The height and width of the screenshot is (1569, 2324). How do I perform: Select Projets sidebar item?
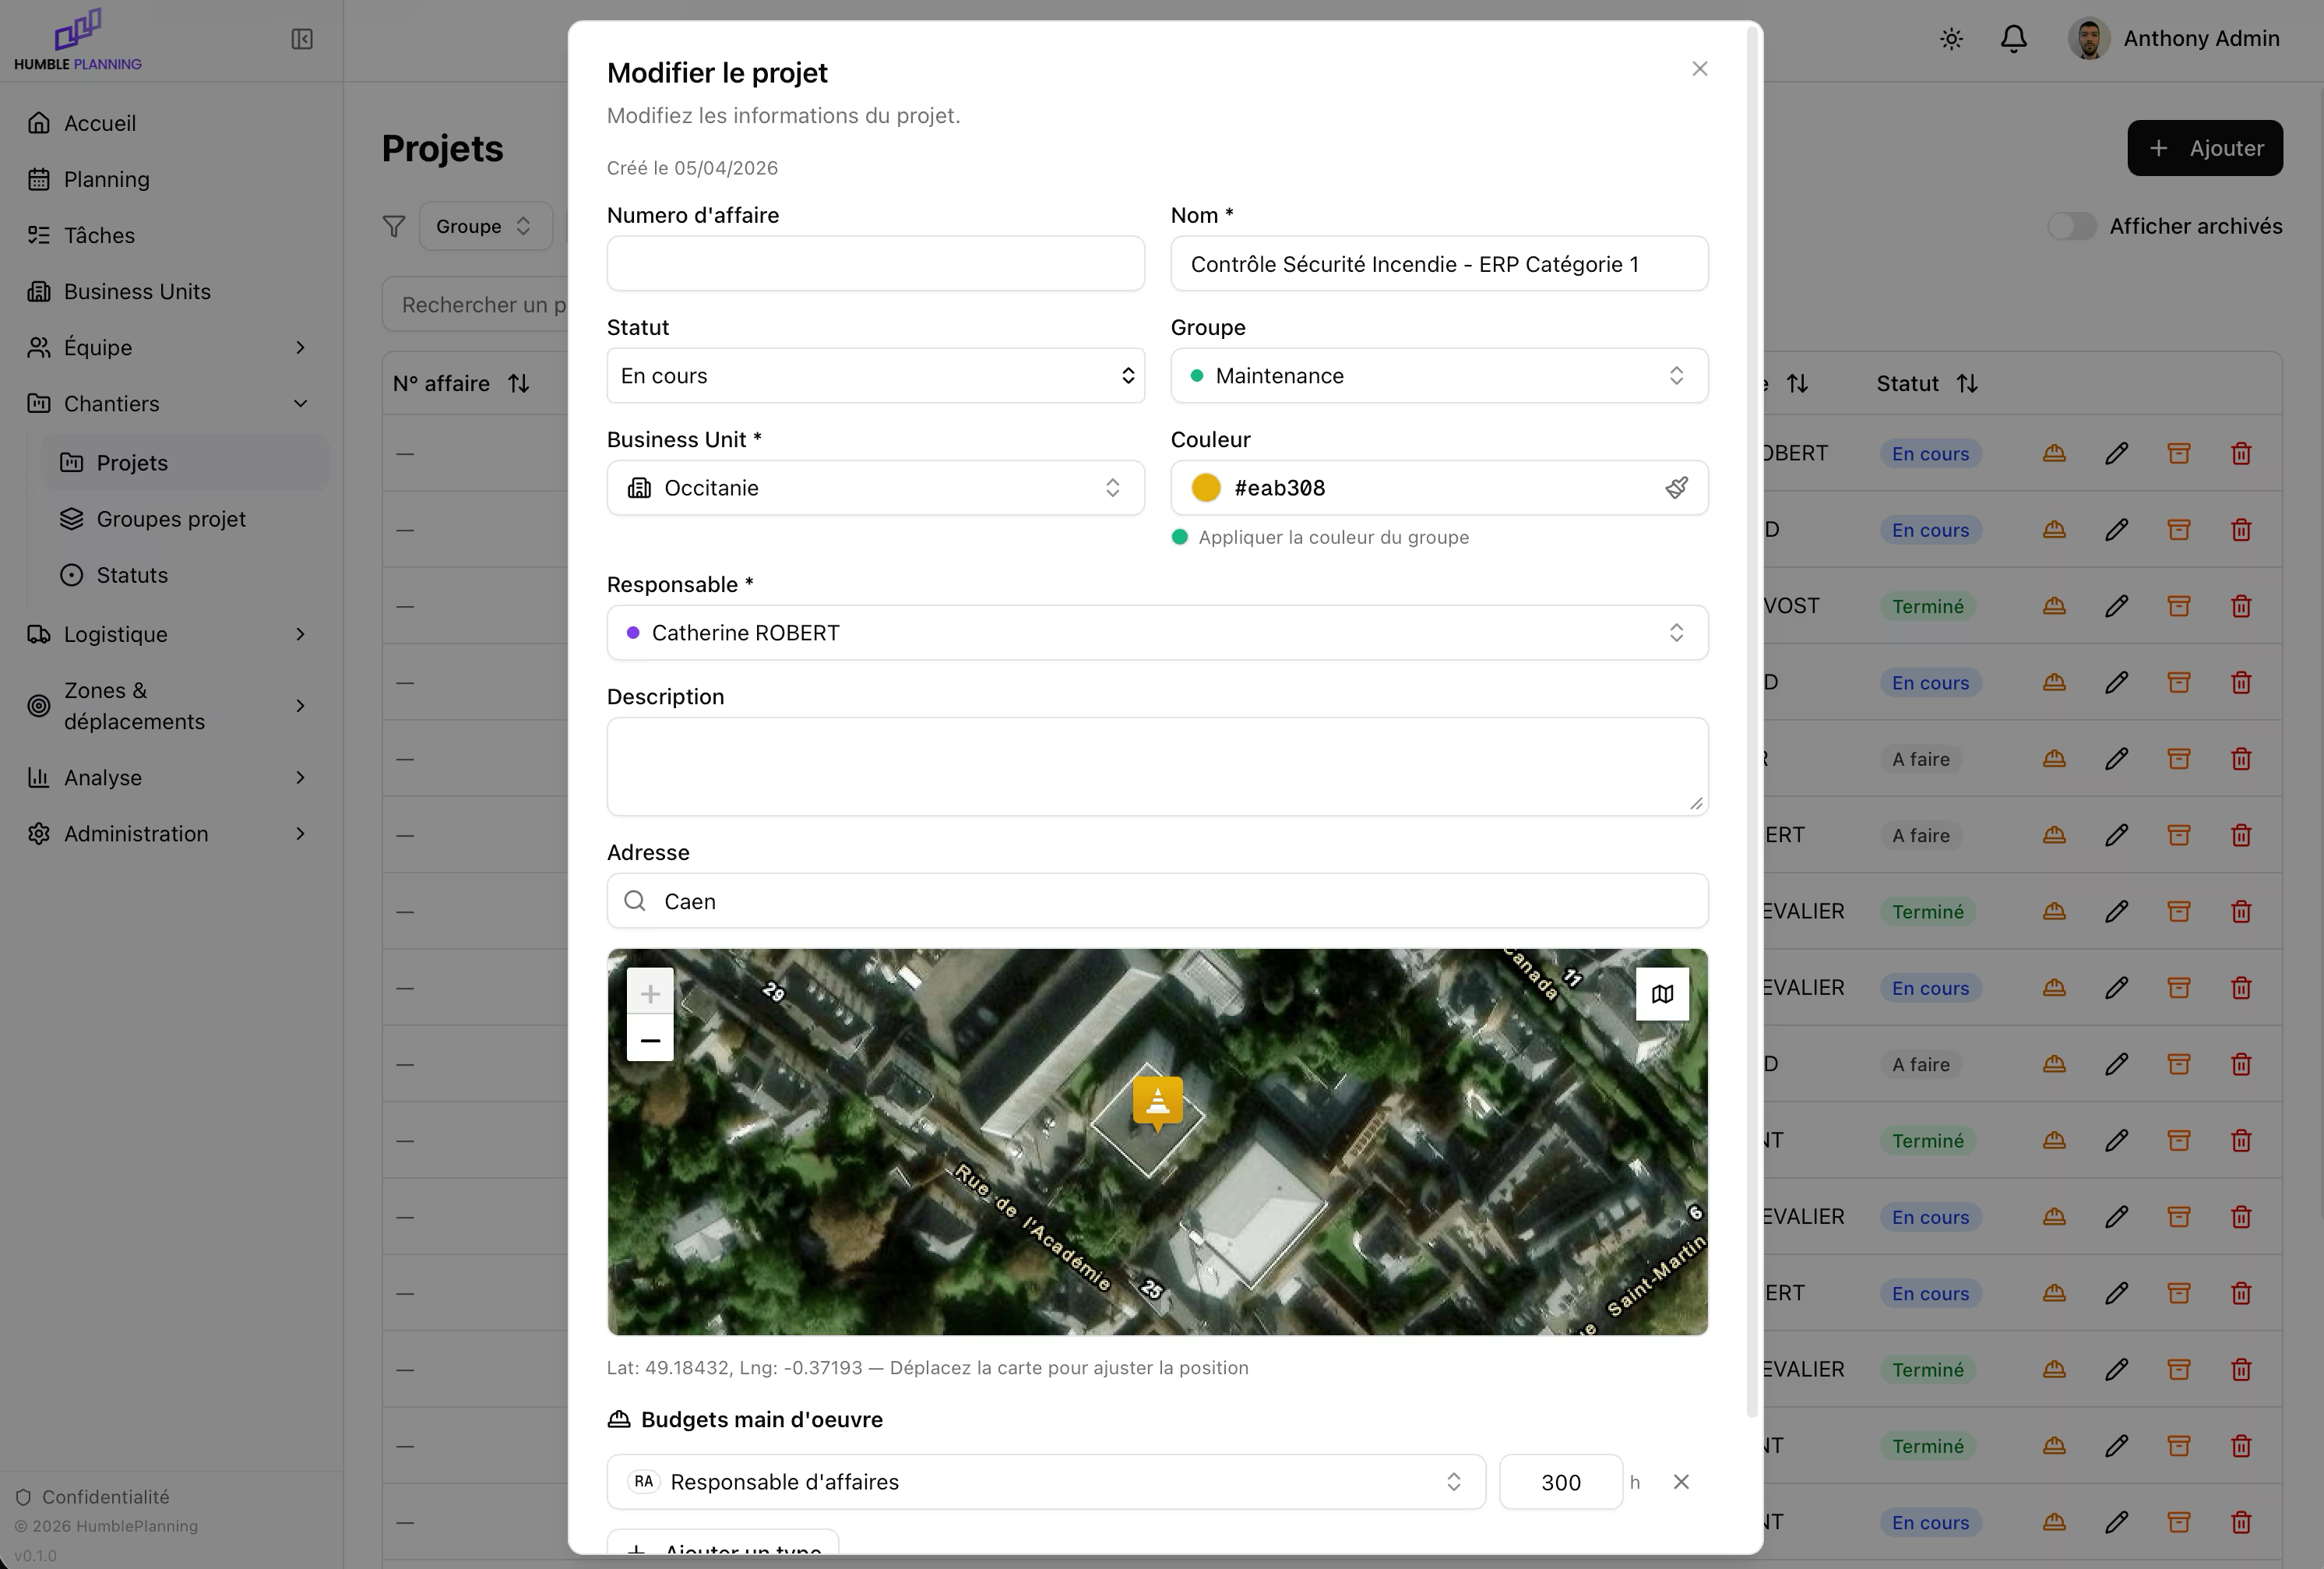click(x=185, y=463)
